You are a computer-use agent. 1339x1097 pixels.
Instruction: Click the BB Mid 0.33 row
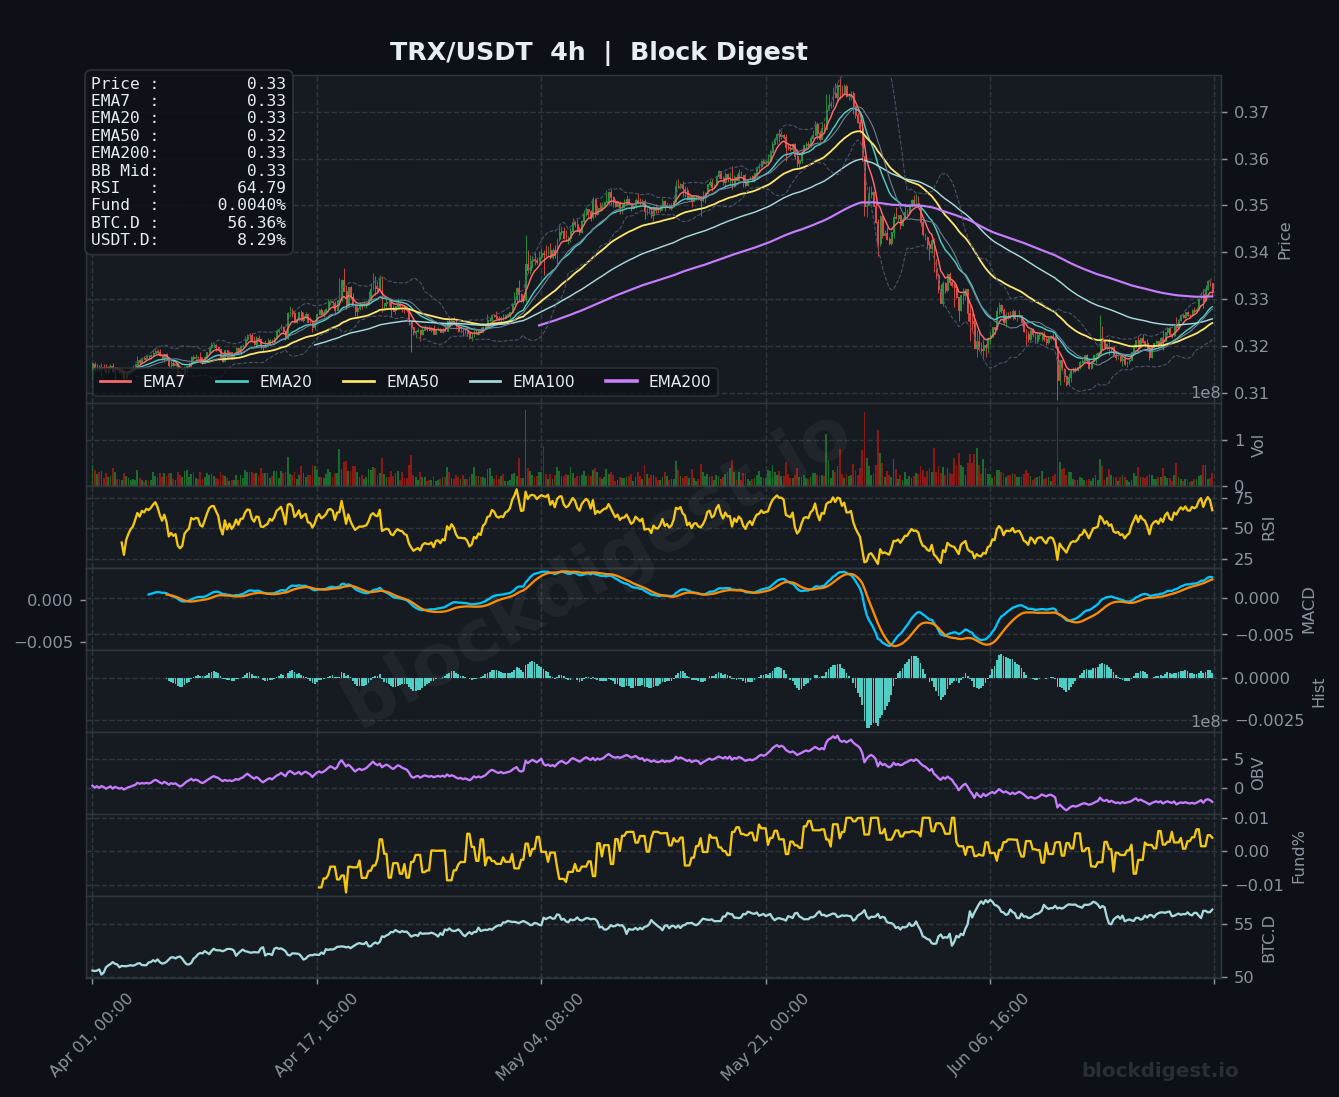188,171
